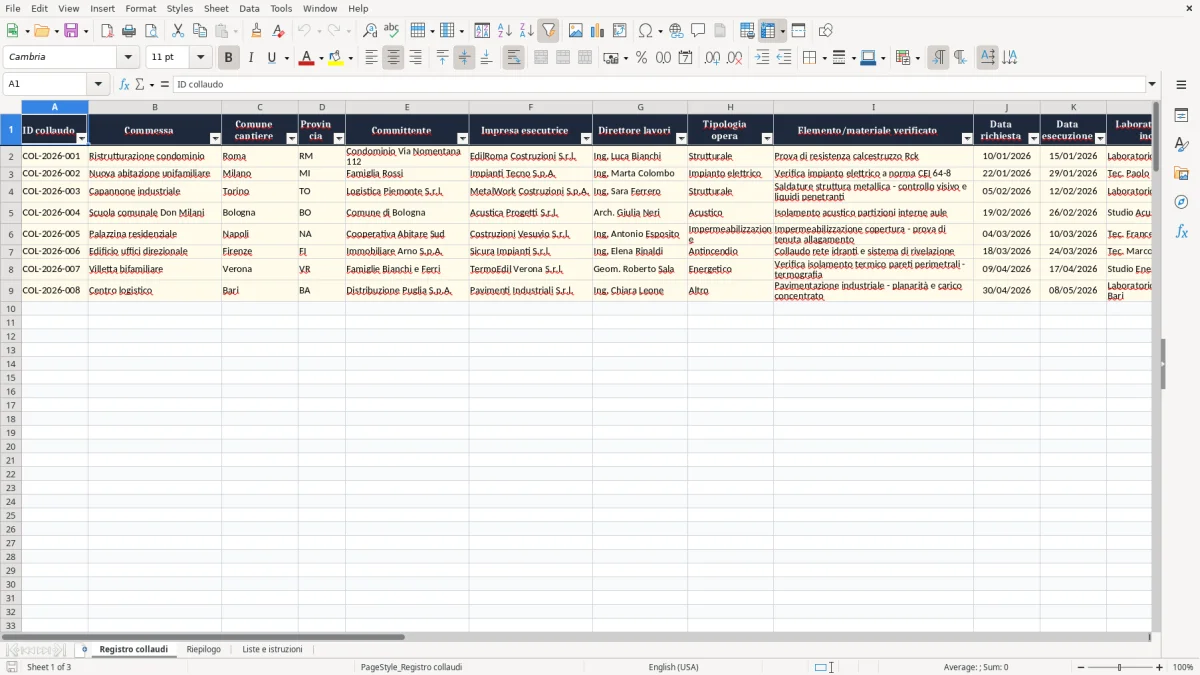The width and height of the screenshot is (1200, 675).
Task: Toggle Center Vertically alignment
Action: coord(464,58)
